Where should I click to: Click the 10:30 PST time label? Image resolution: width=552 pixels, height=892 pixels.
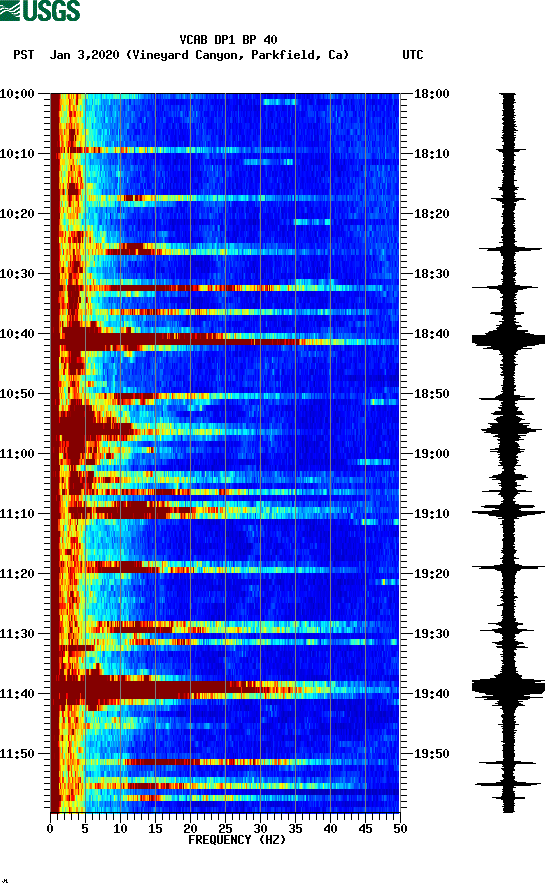[17, 274]
